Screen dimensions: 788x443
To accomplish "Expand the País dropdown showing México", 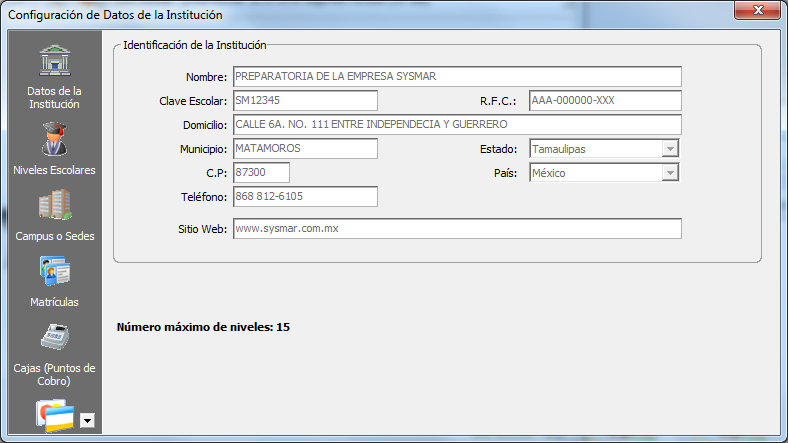I will tap(670, 173).
